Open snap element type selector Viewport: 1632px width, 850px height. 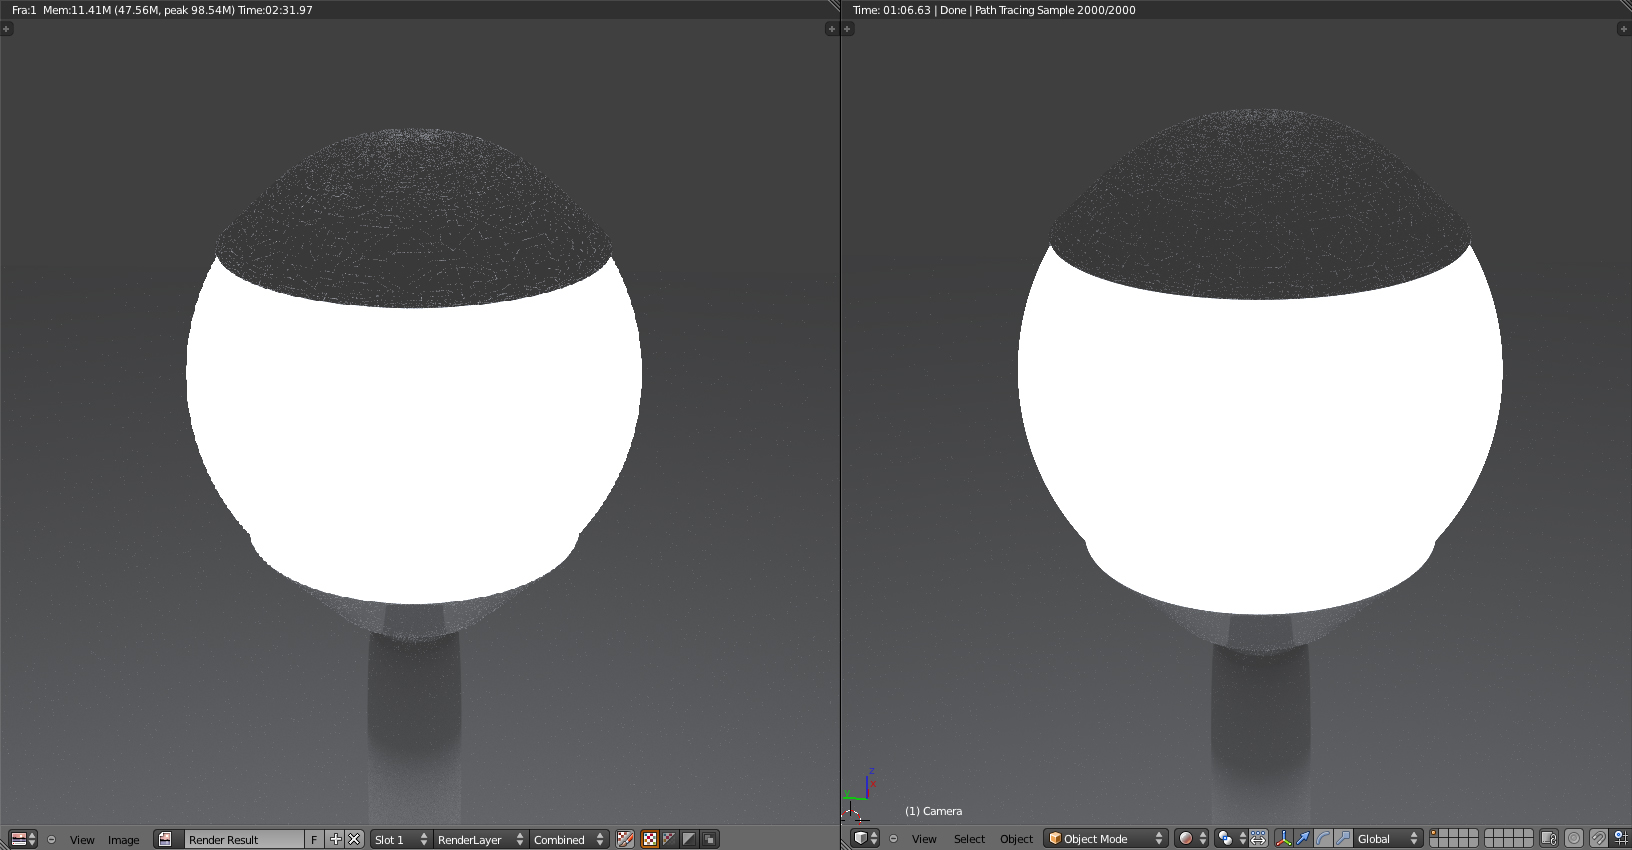[1621, 838]
